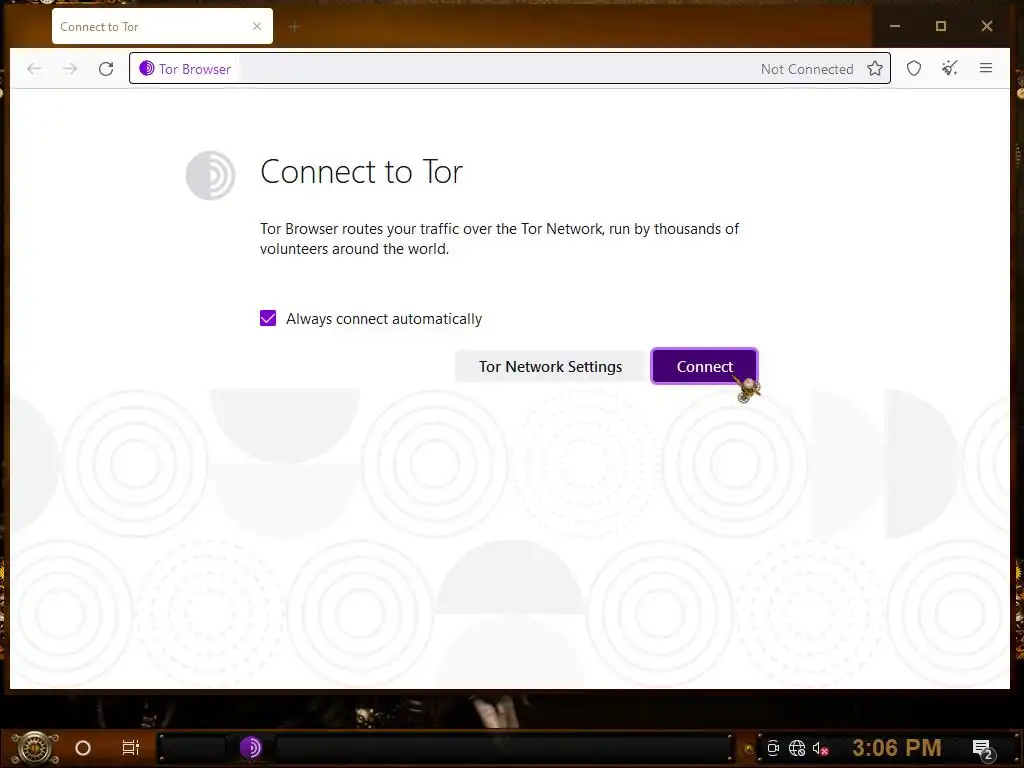Open the notification center icon

[983, 749]
